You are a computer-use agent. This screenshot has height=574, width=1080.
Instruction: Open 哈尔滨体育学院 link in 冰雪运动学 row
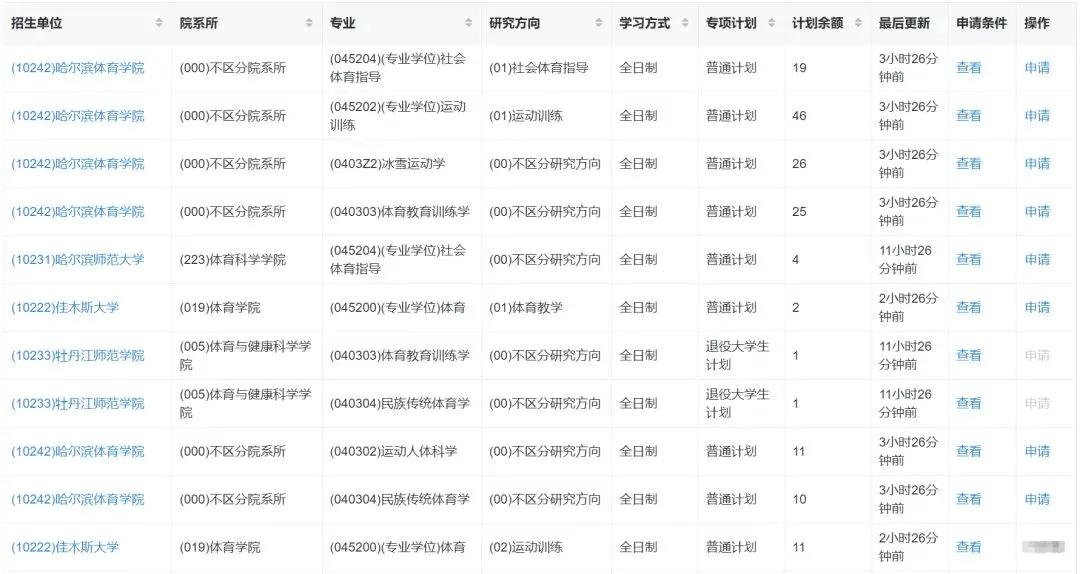(78, 164)
